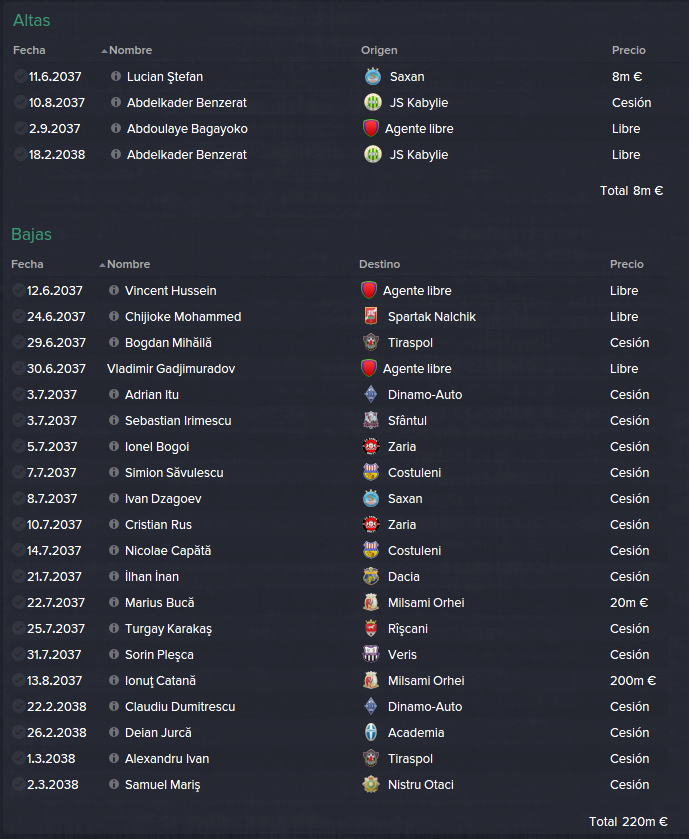Click the JS Kabylie badge in the 10.8.2037 row
Screen dimensions: 689x839
[x=373, y=102]
